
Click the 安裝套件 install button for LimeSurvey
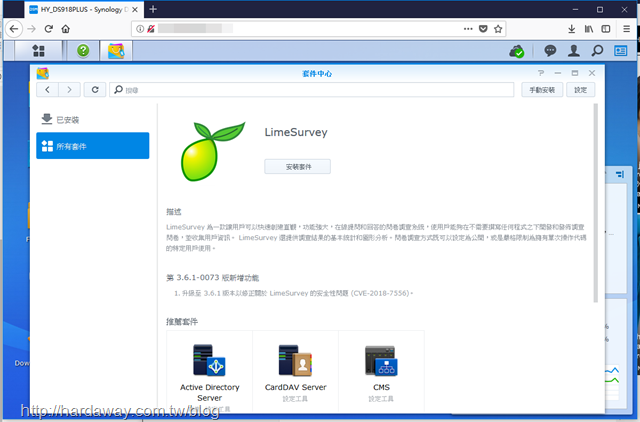click(x=298, y=167)
